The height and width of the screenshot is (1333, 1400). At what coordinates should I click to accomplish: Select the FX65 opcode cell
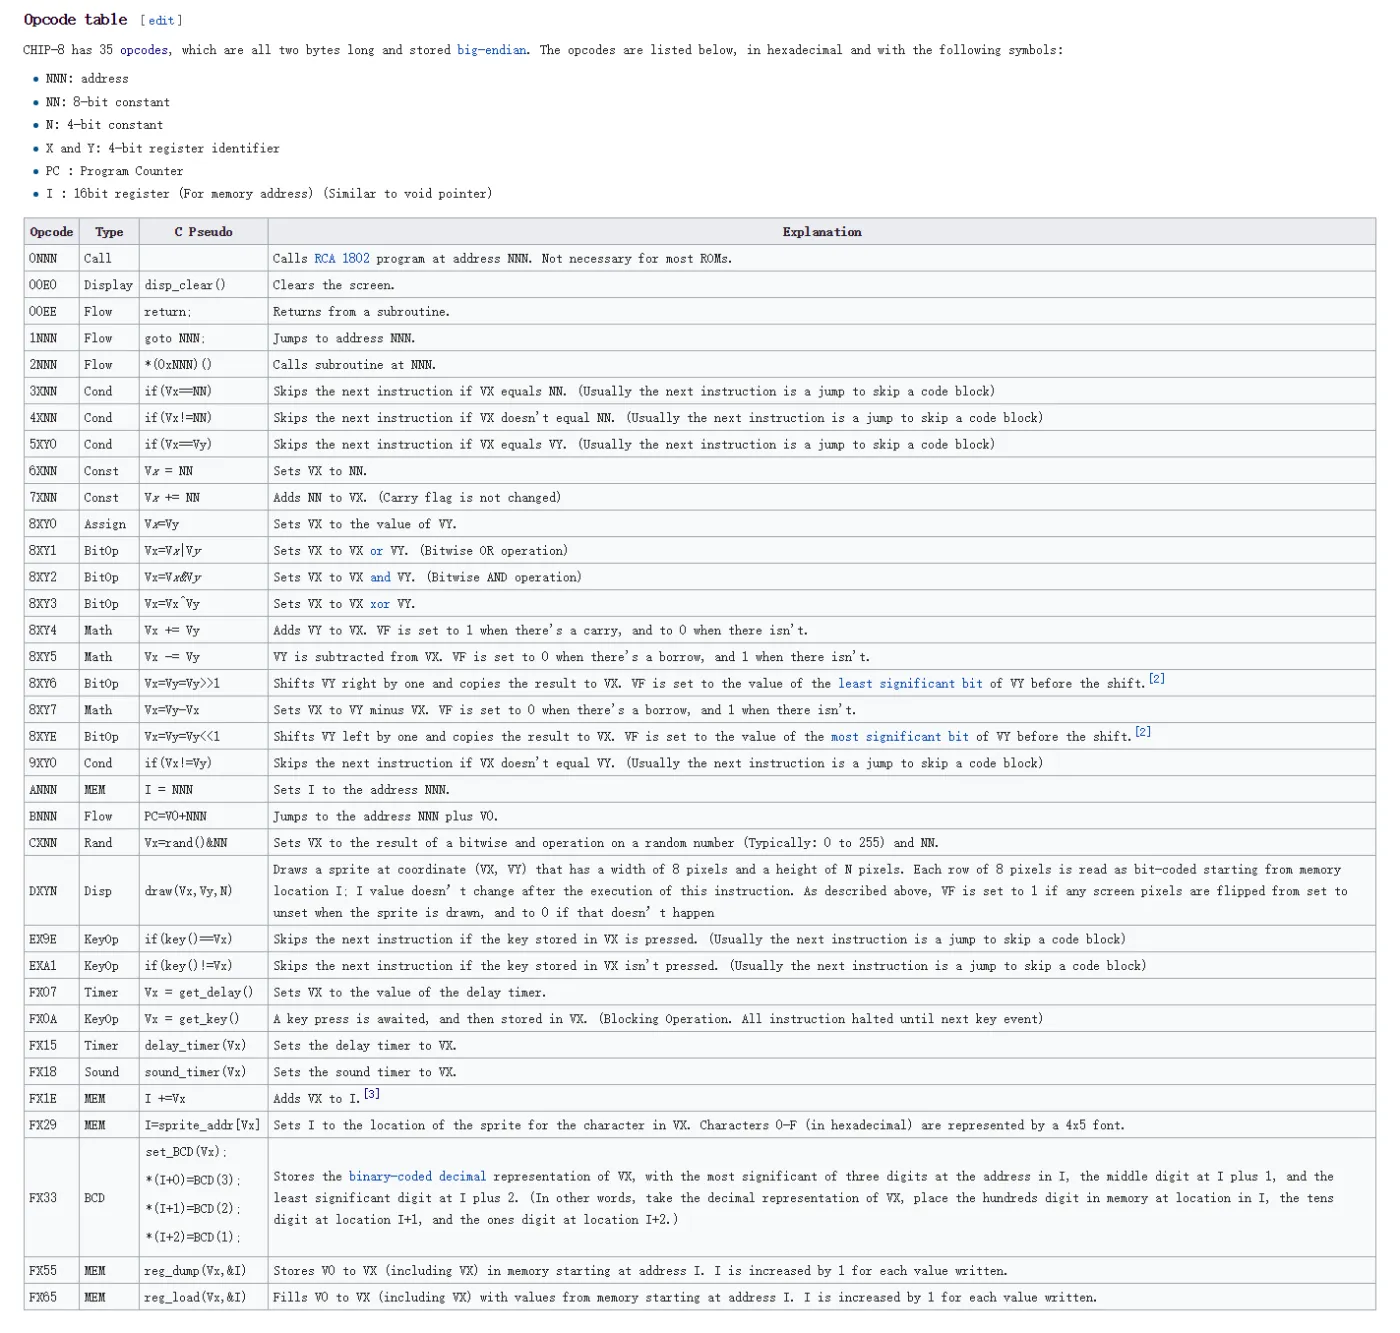(52, 1297)
